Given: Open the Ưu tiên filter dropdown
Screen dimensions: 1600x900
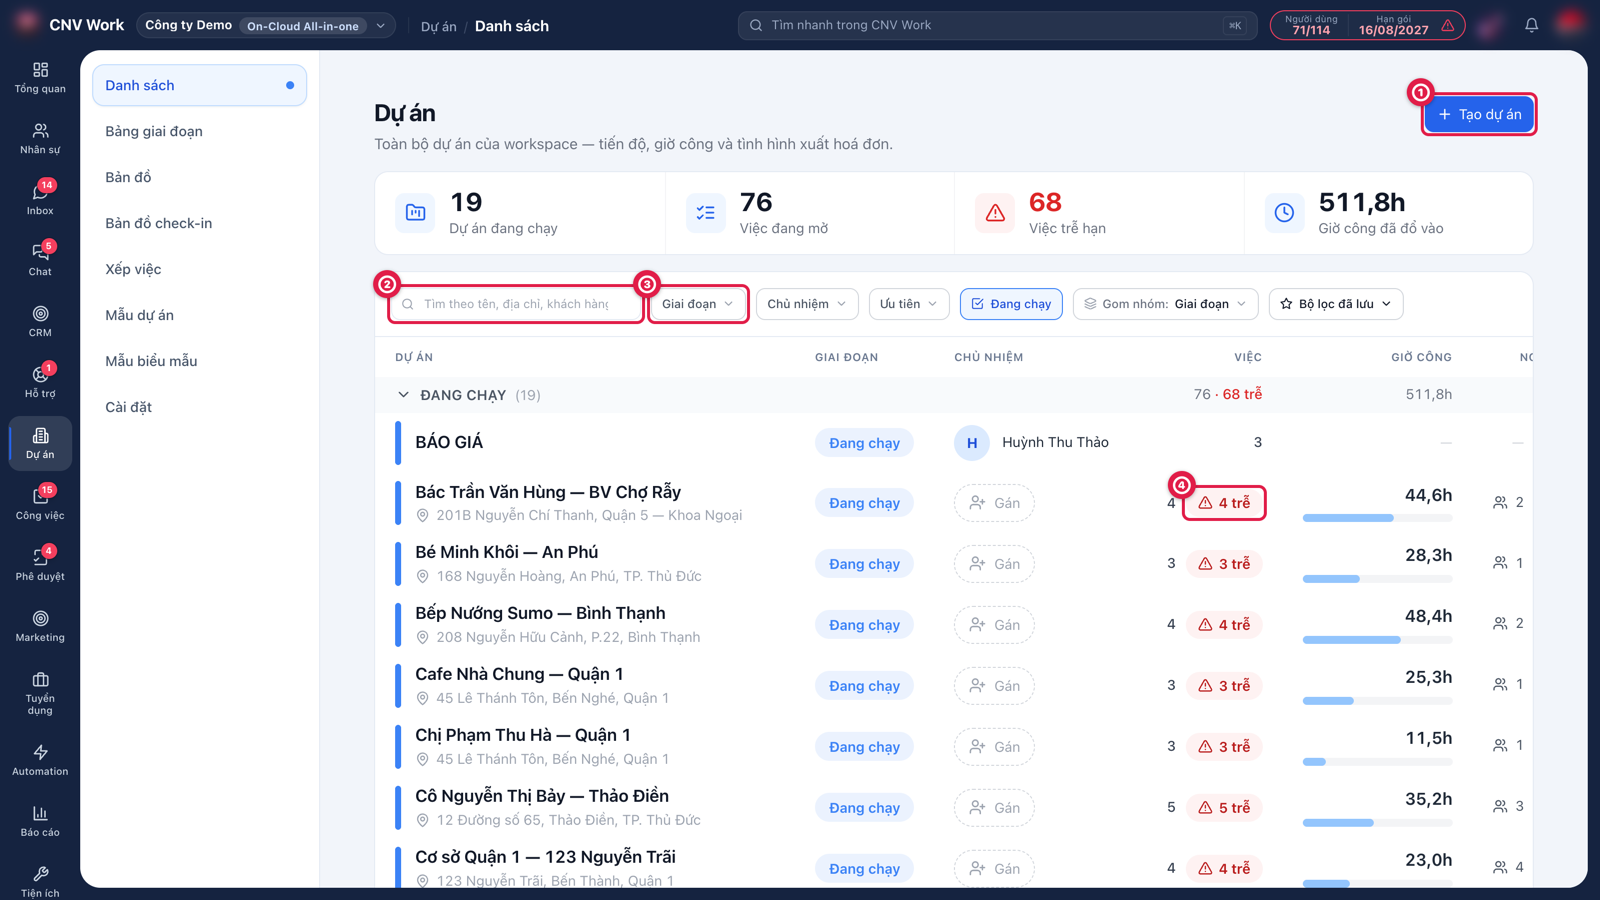Looking at the screenshot, I should (909, 304).
